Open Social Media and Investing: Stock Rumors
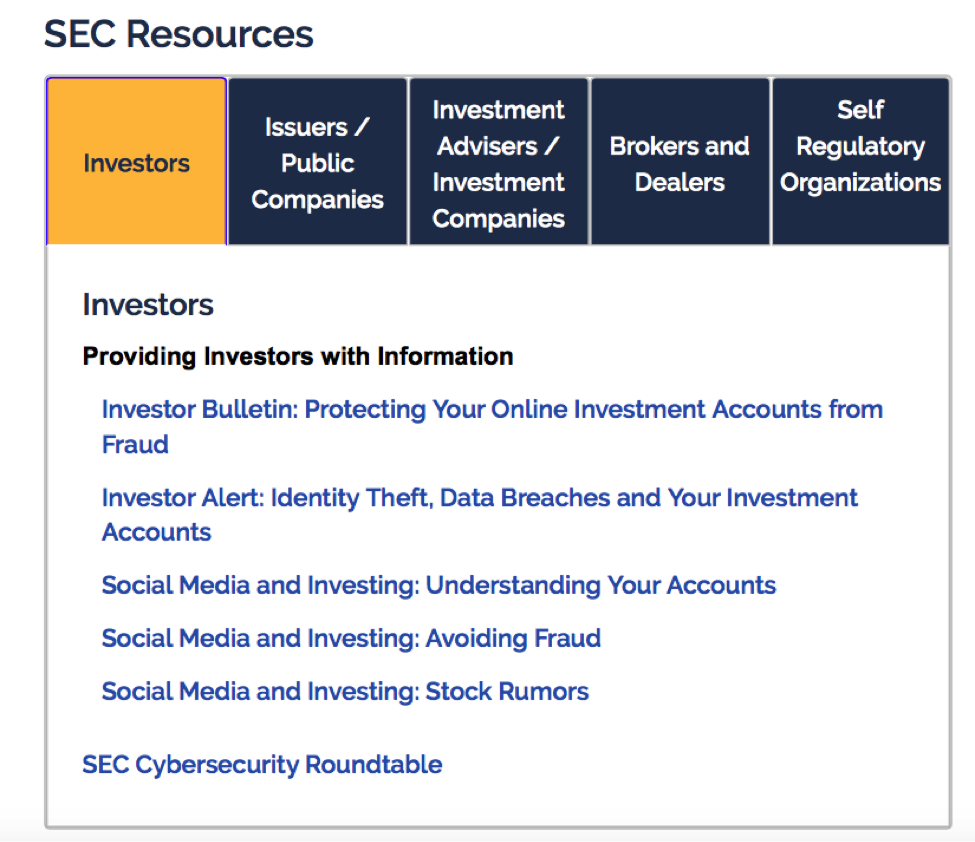The width and height of the screenshot is (975, 842). coord(345,691)
